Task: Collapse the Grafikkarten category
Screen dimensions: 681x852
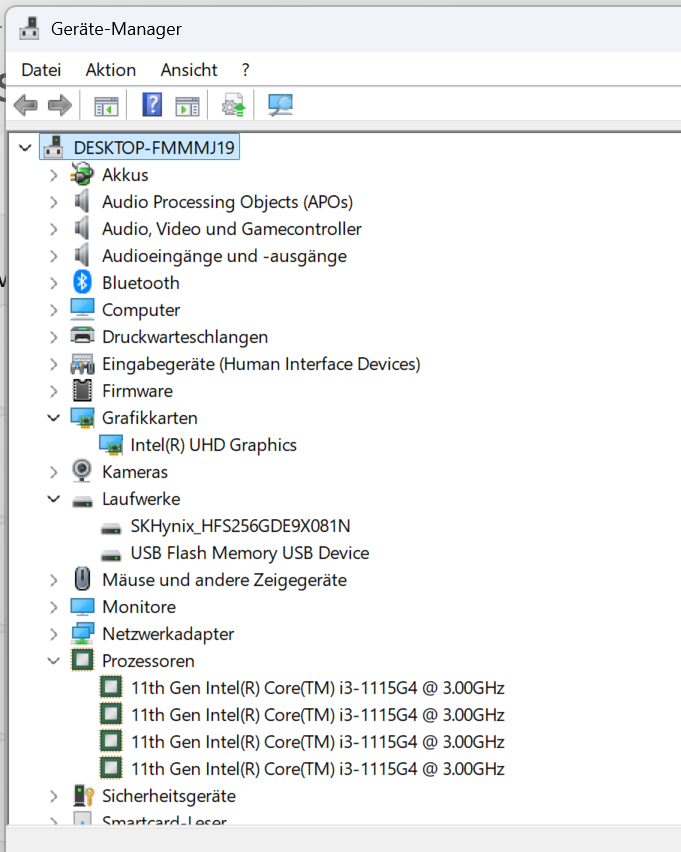Action: [x=54, y=418]
